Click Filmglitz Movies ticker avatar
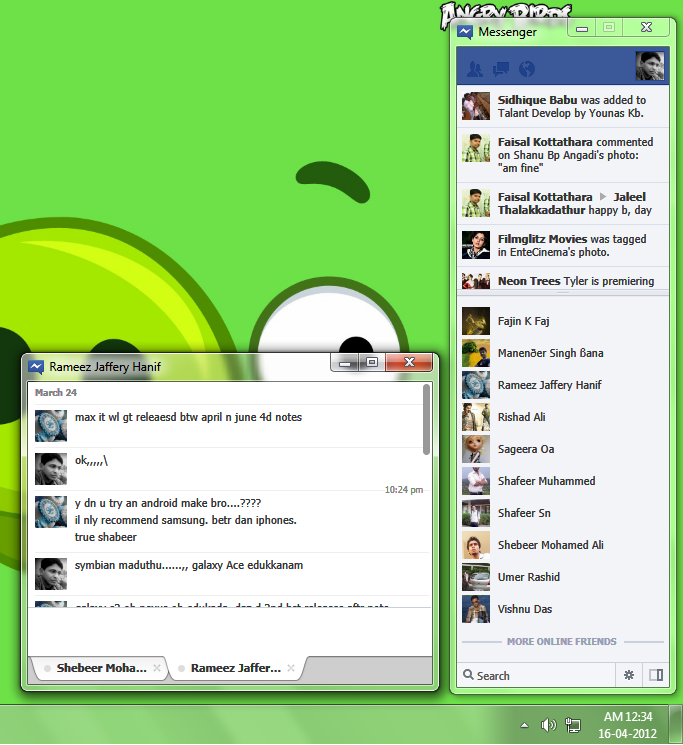Screen dimensions: 683x745 click(x=476, y=245)
